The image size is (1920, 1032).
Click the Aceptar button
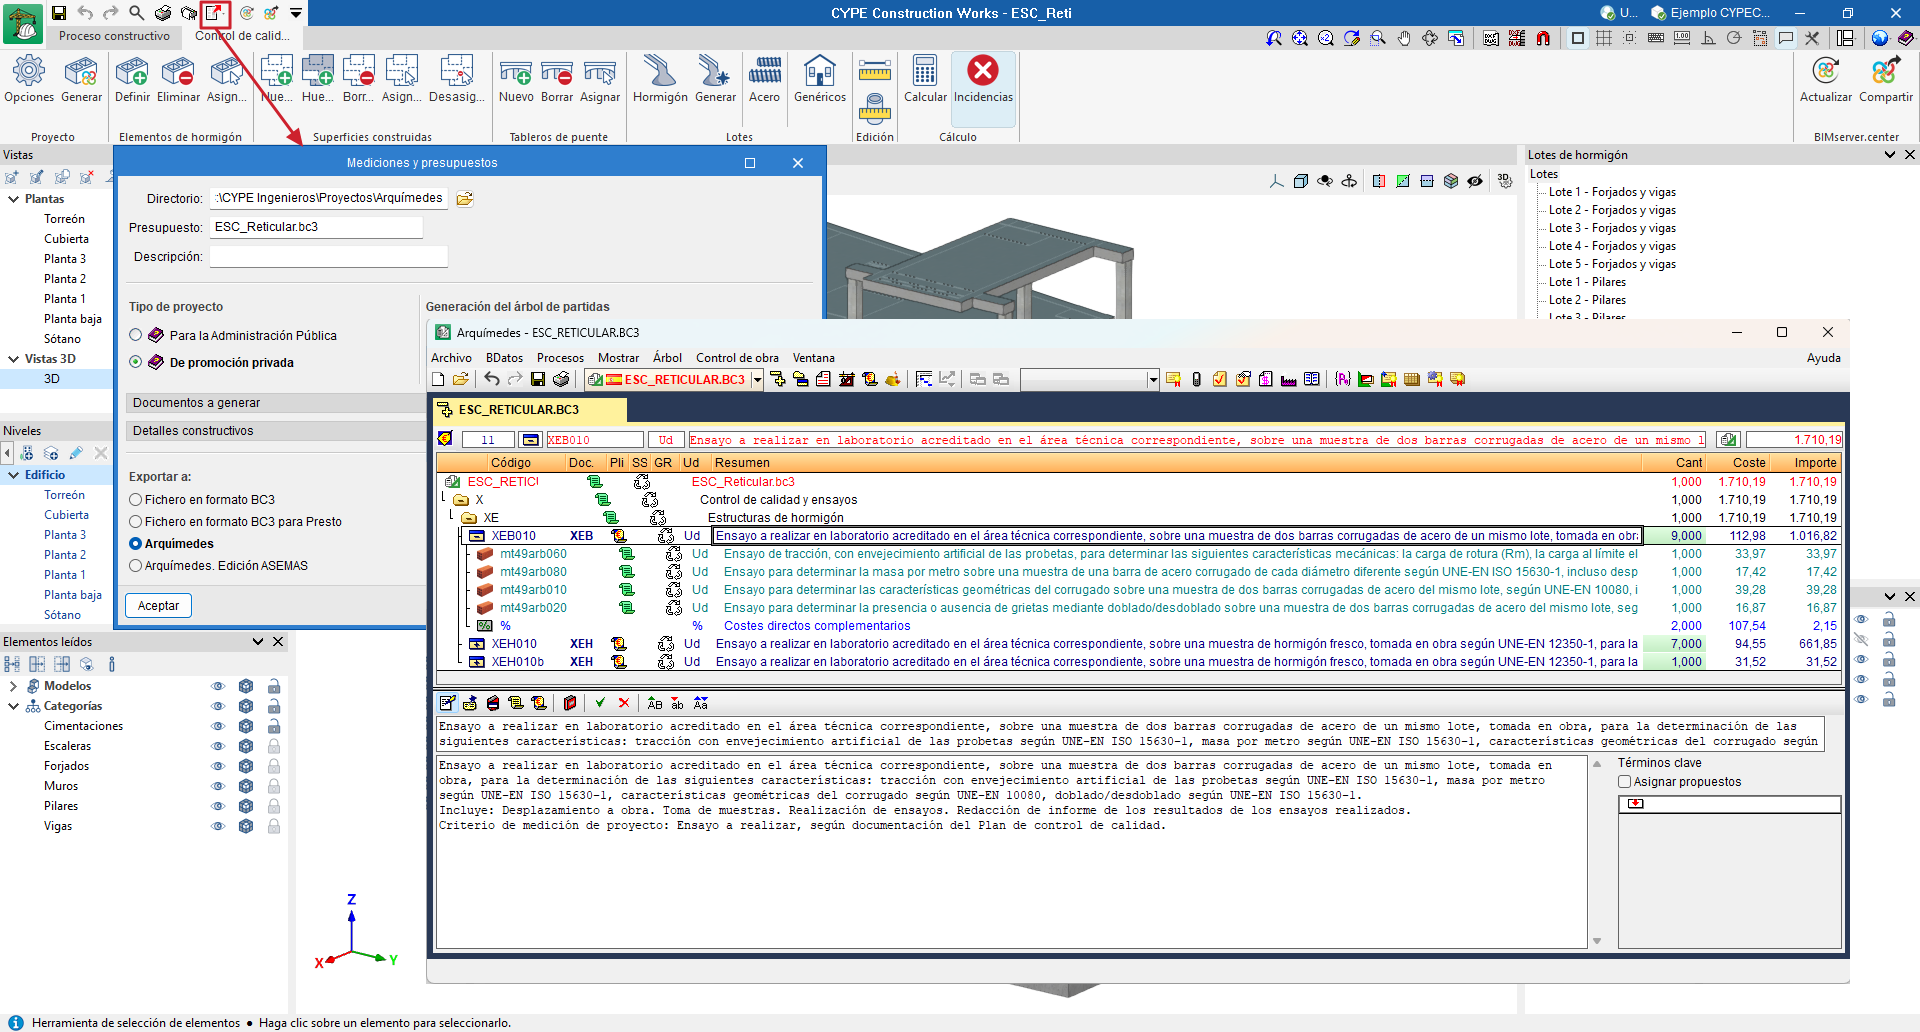click(x=158, y=606)
